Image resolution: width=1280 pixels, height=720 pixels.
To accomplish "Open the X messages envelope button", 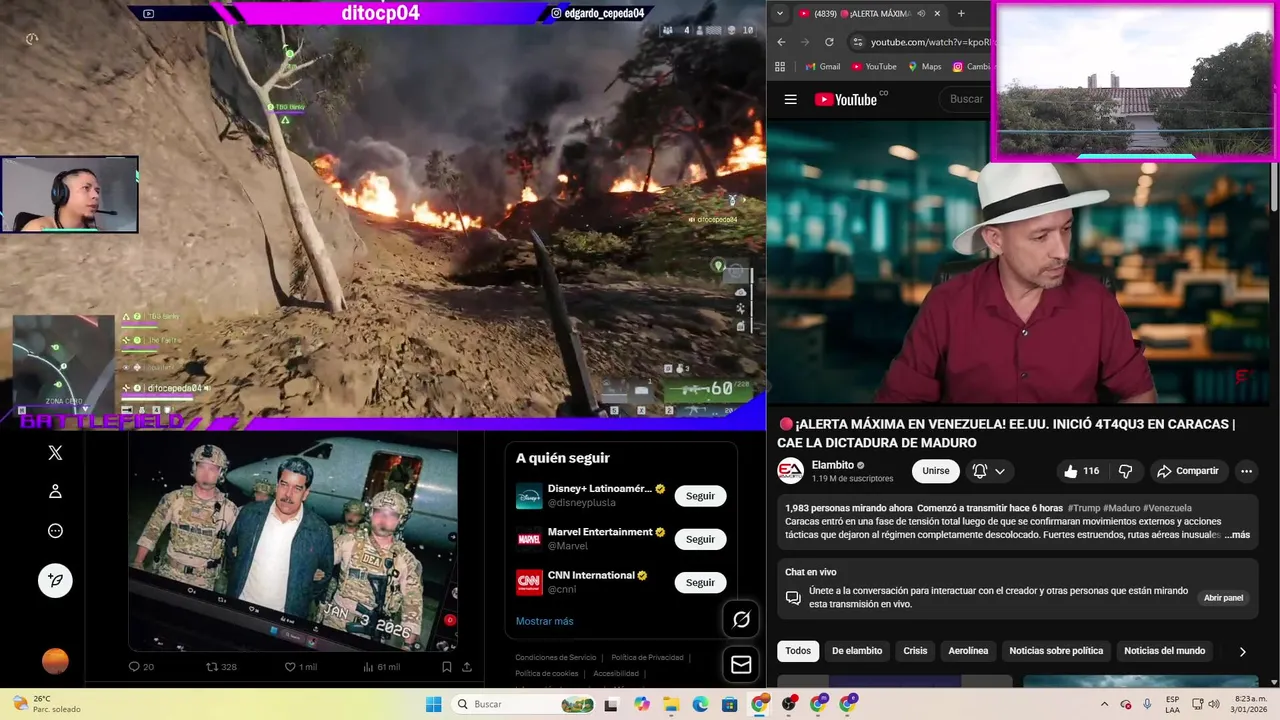I will pos(741,664).
